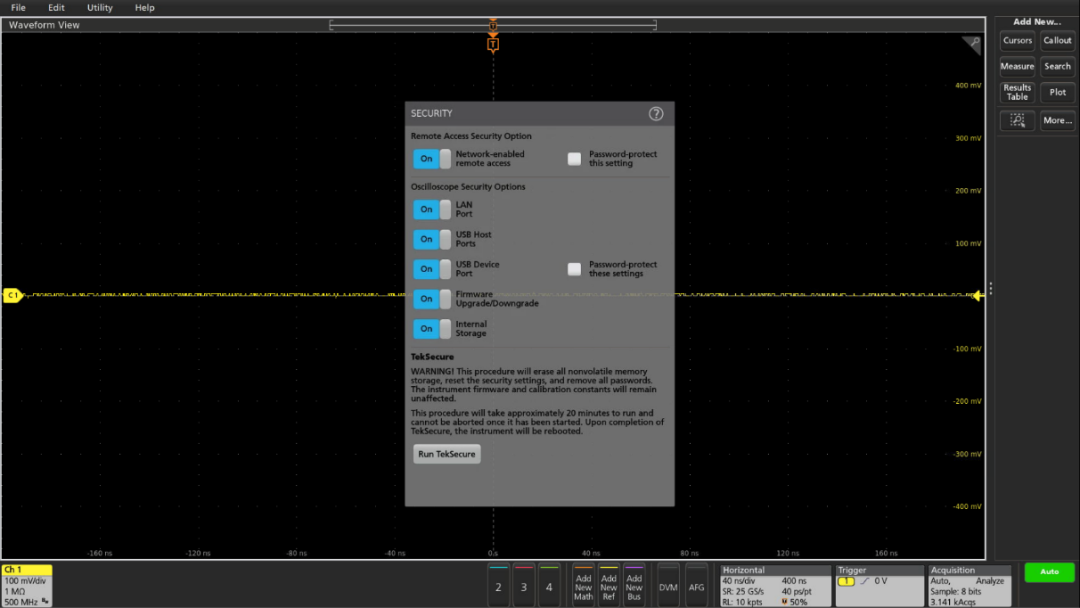The width and height of the screenshot is (1080, 608).
Task: Expand the More... add-new options
Action: pos(1057,120)
